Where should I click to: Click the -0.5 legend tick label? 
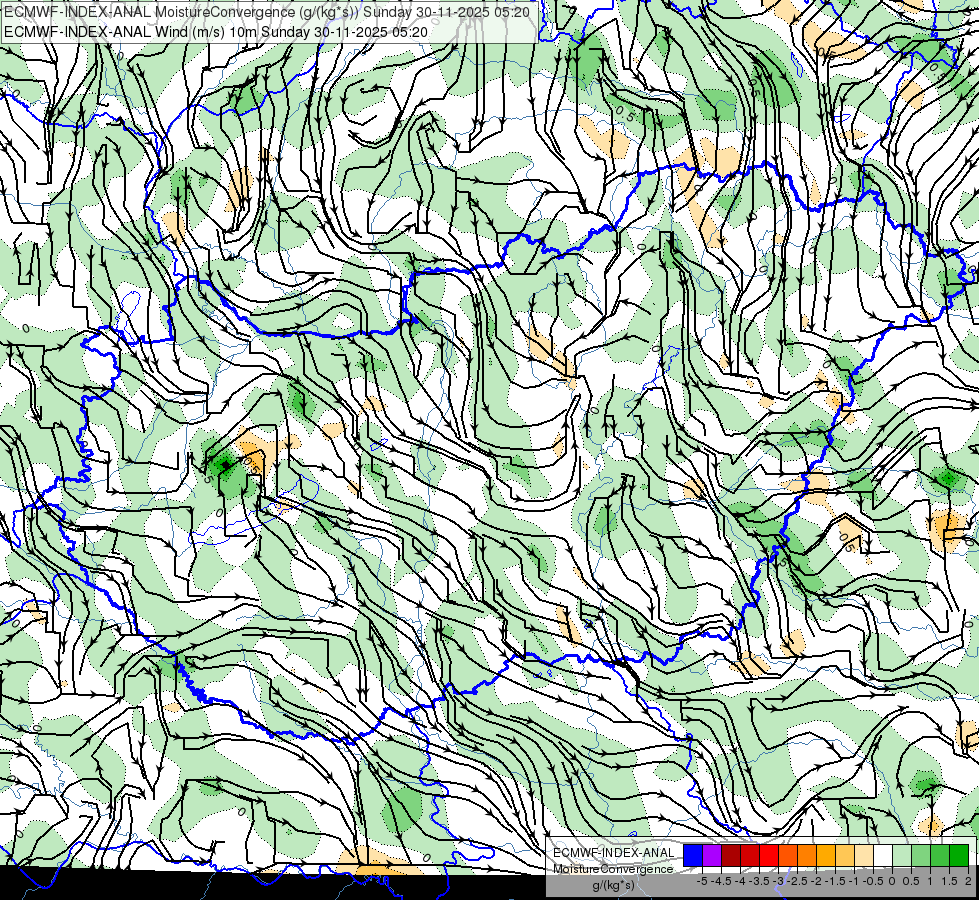pos(873,881)
